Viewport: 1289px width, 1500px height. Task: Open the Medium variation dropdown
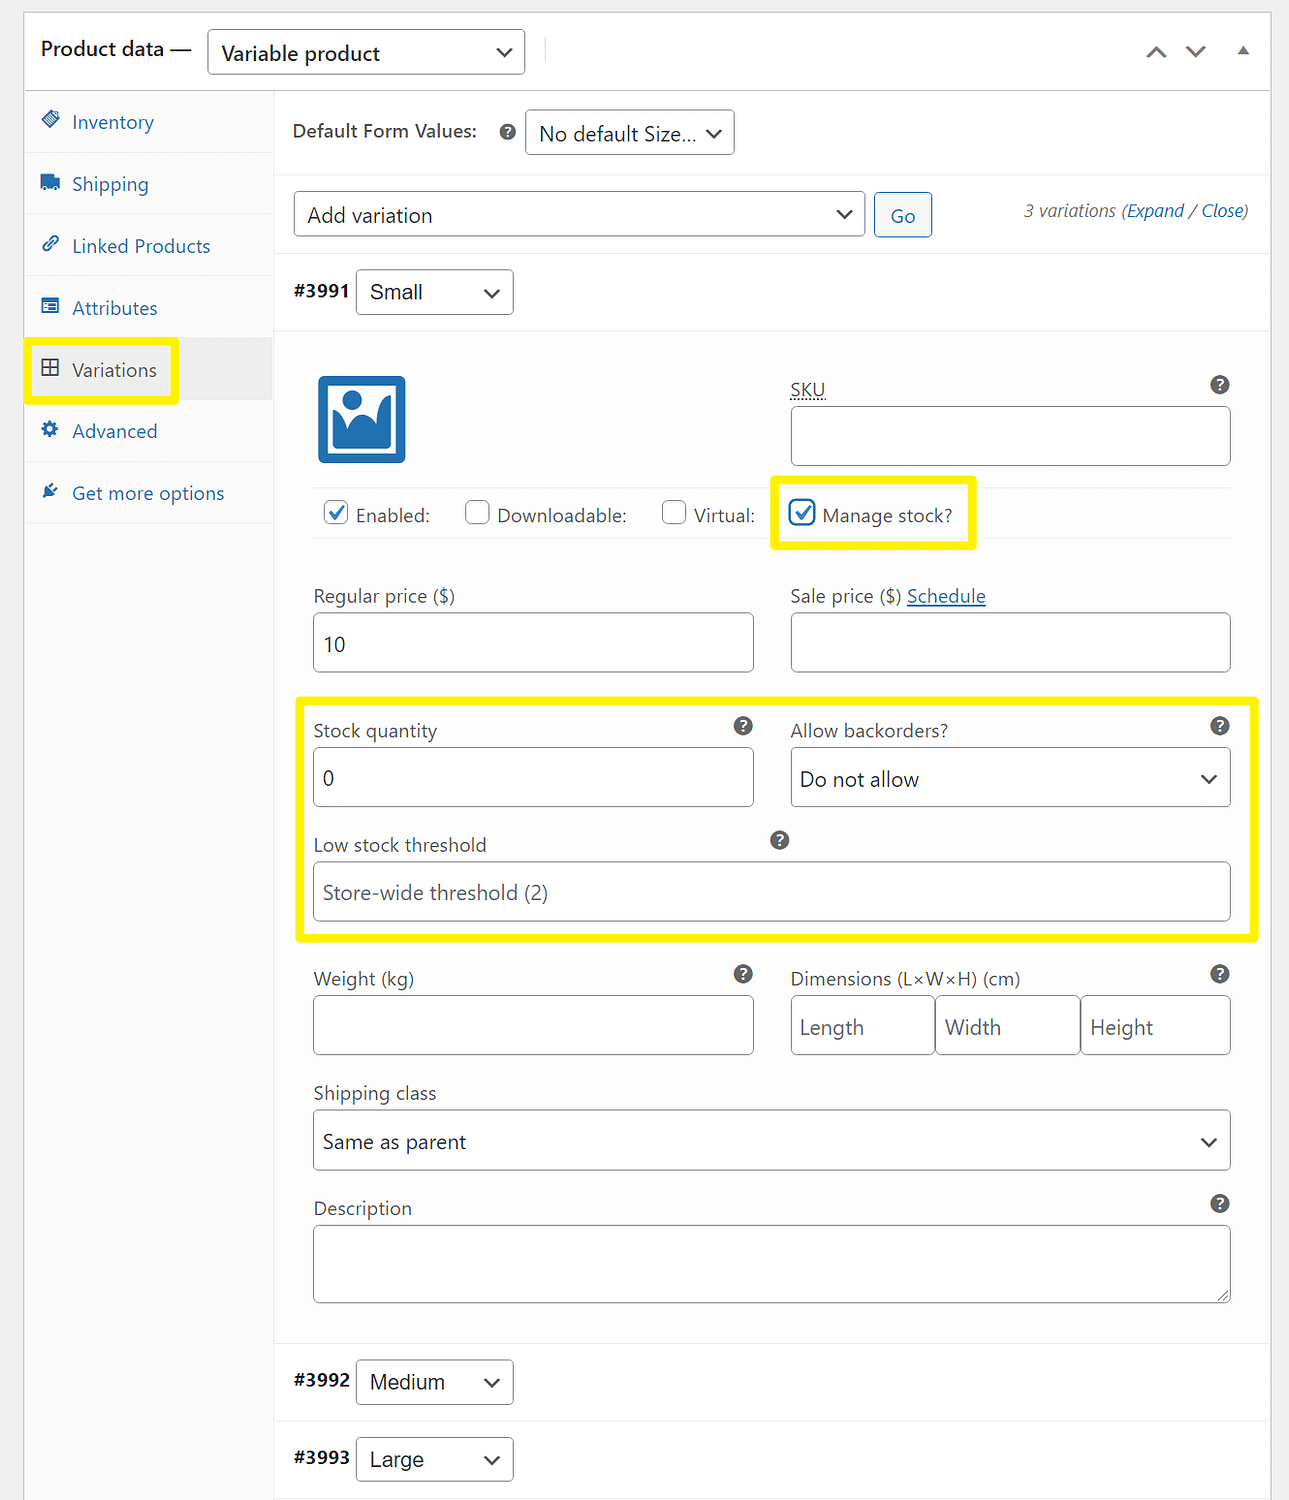[435, 1382]
